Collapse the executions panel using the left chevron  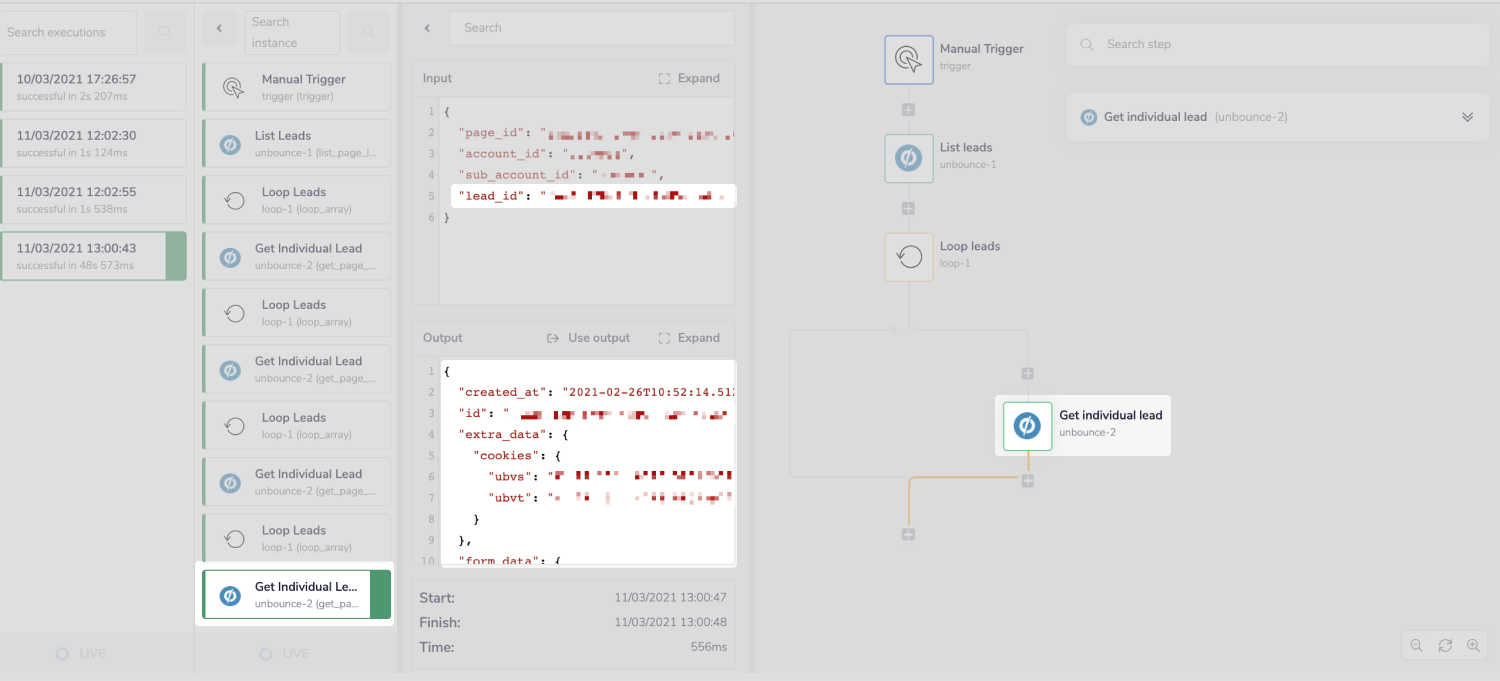219,28
